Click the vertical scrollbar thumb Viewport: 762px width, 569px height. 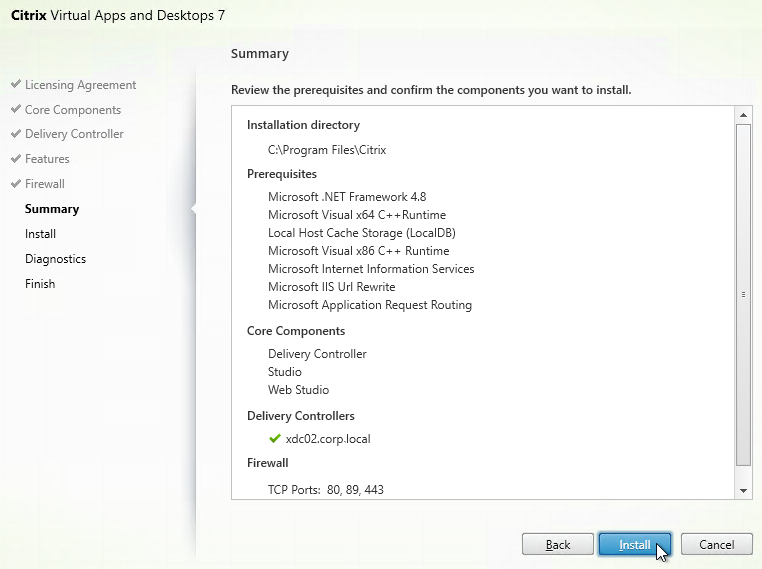(743, 295)
